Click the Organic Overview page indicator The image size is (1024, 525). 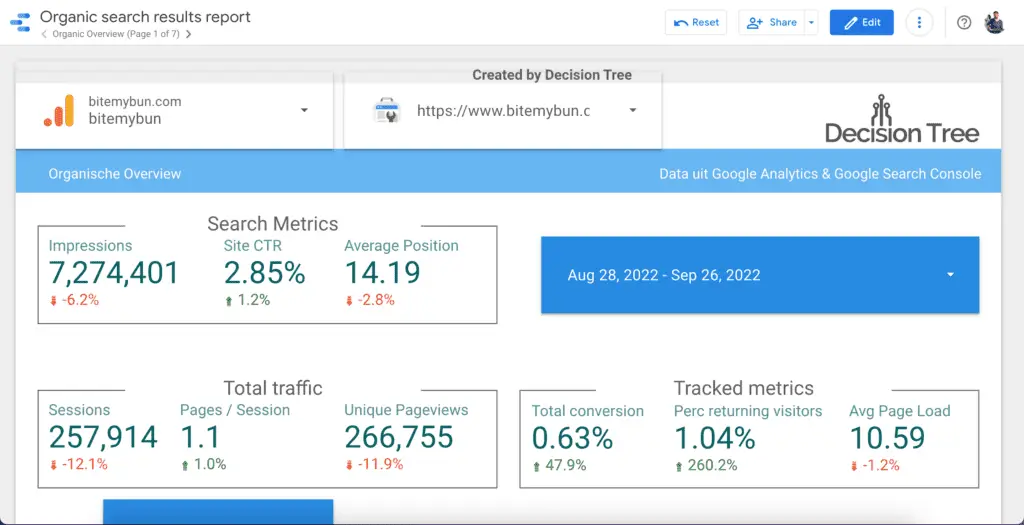pos(116,34)
